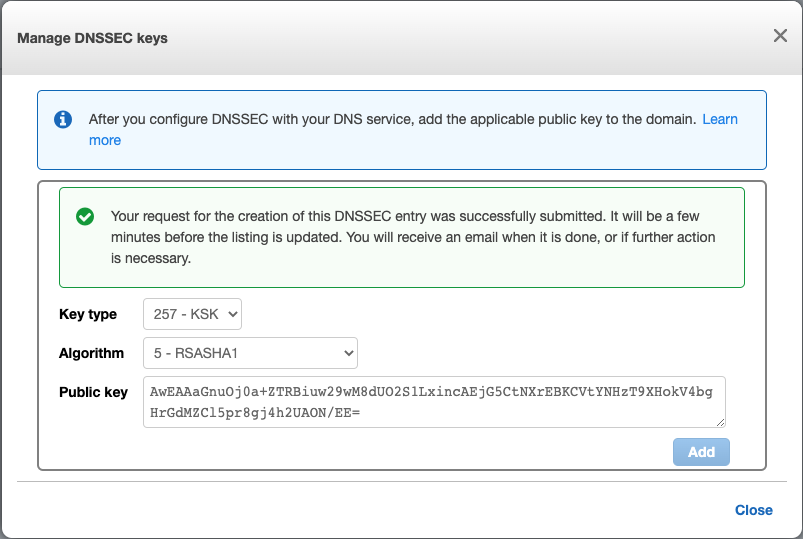Open the Key type dropdown
803x539 pixels.
192,314
